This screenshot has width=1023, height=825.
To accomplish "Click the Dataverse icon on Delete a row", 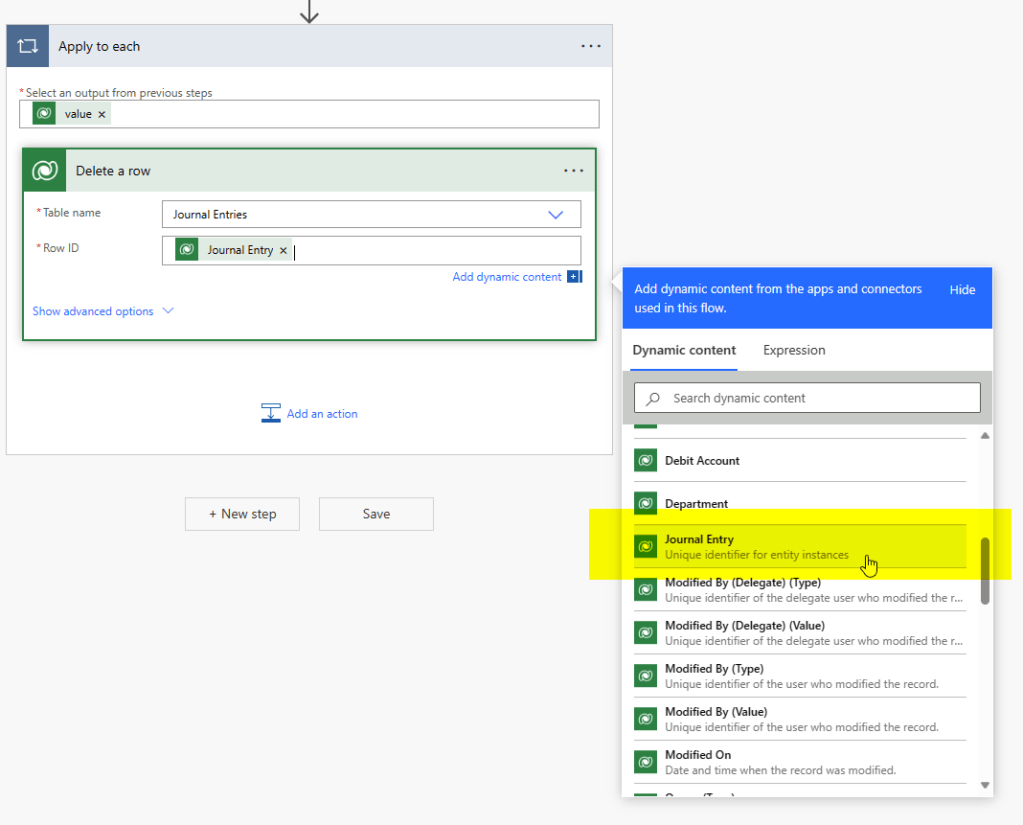I will pos(44,171).
